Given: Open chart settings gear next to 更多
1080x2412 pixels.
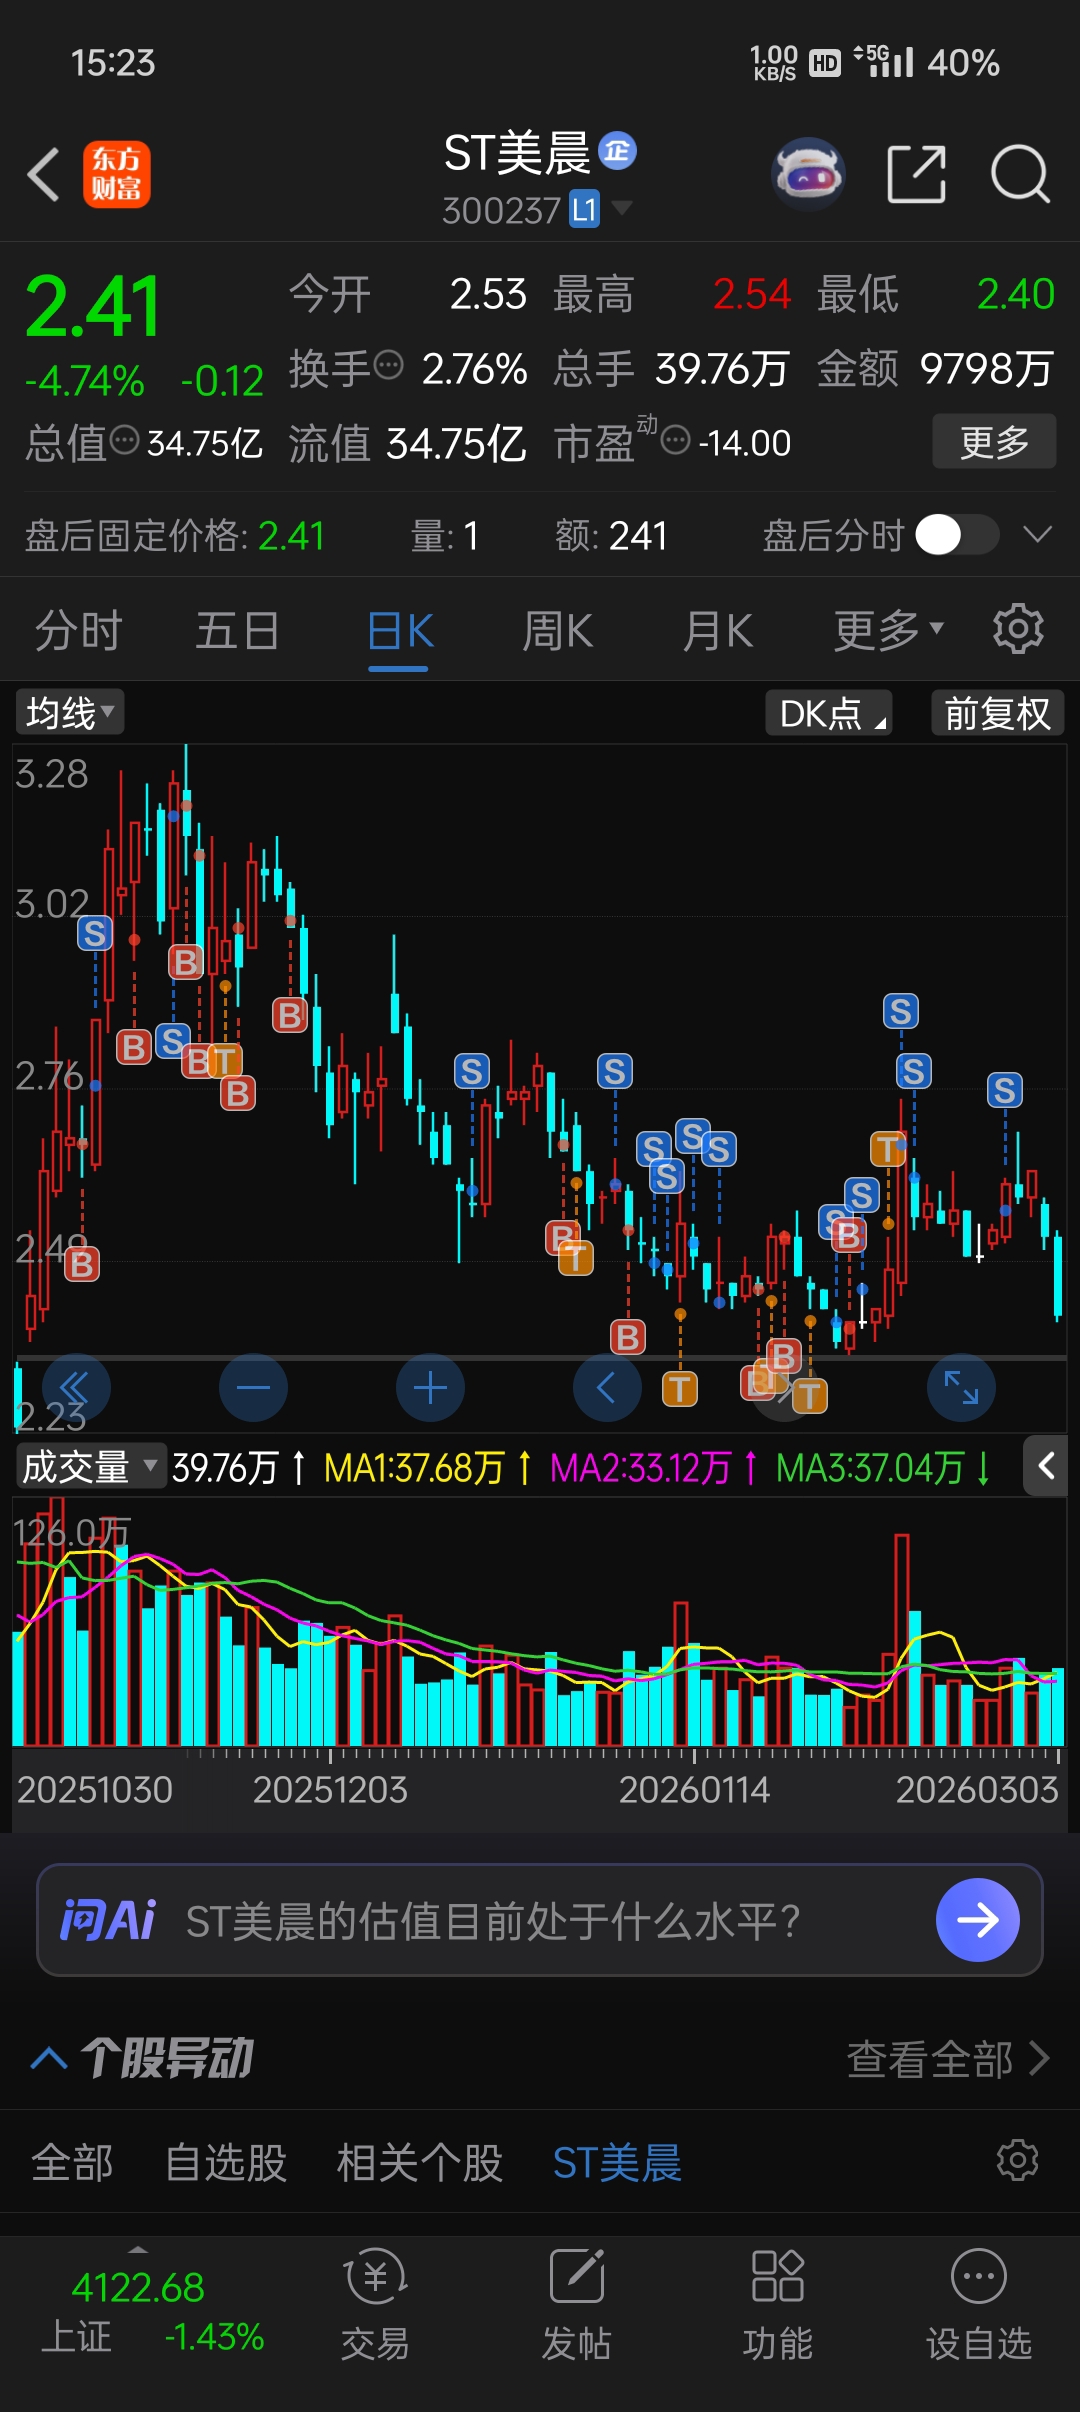Looking at the screenshot, I should click(1018, 629).
